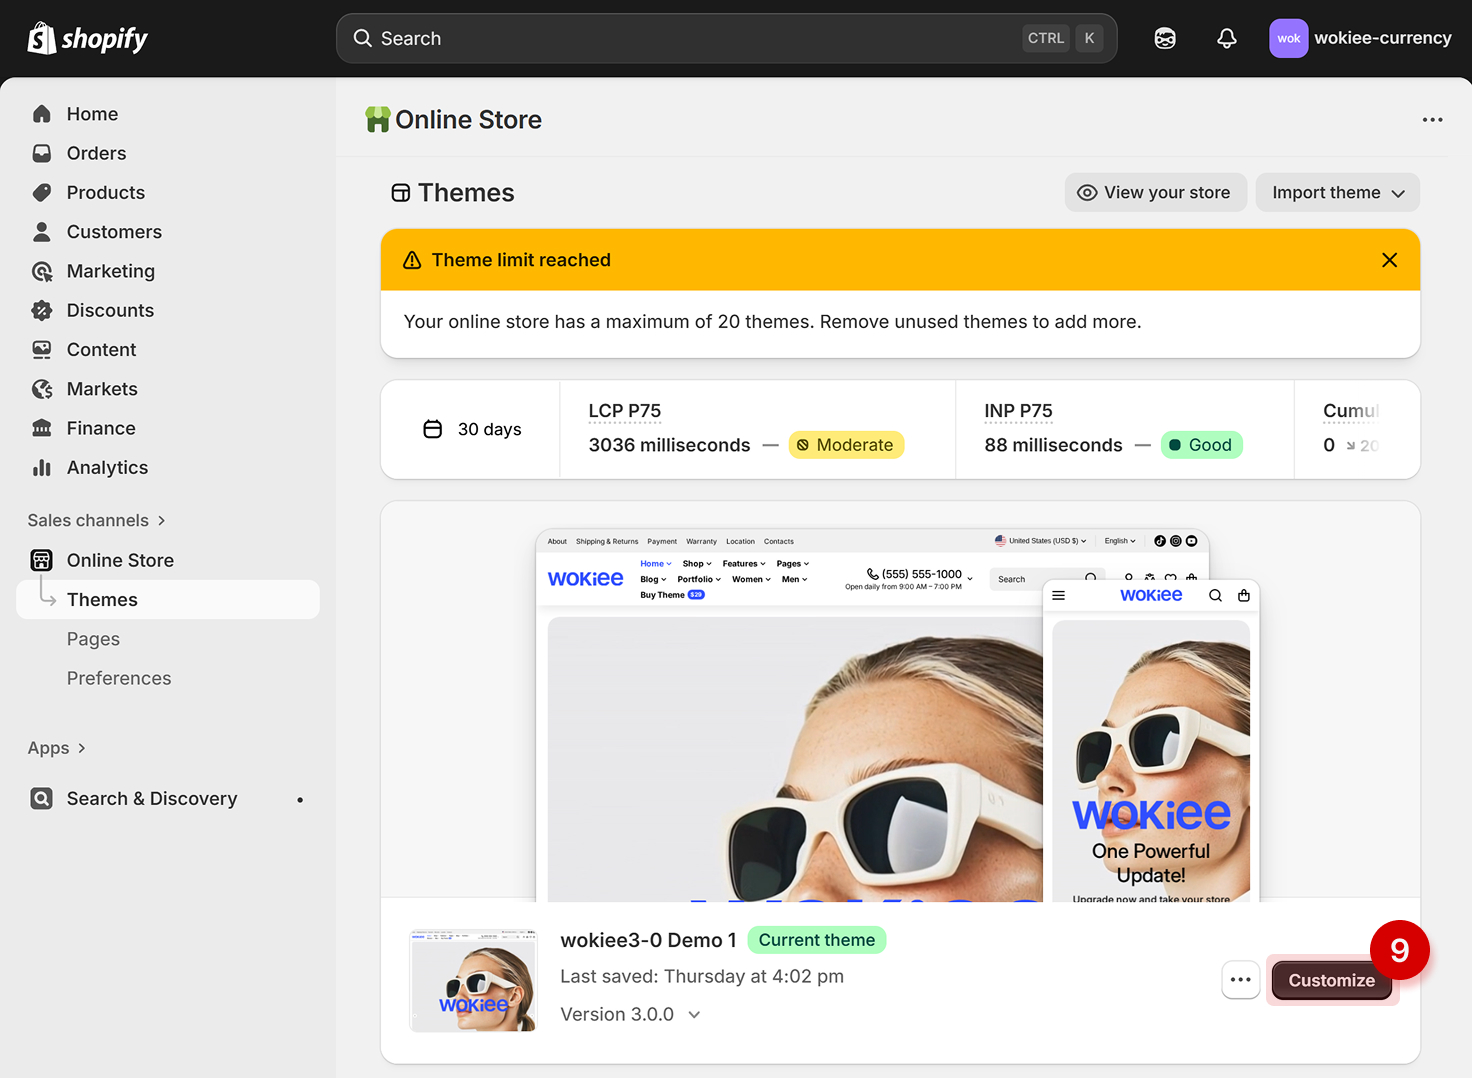Click View your store button
1472x1078 pixels.
(x=1155, y=192)
